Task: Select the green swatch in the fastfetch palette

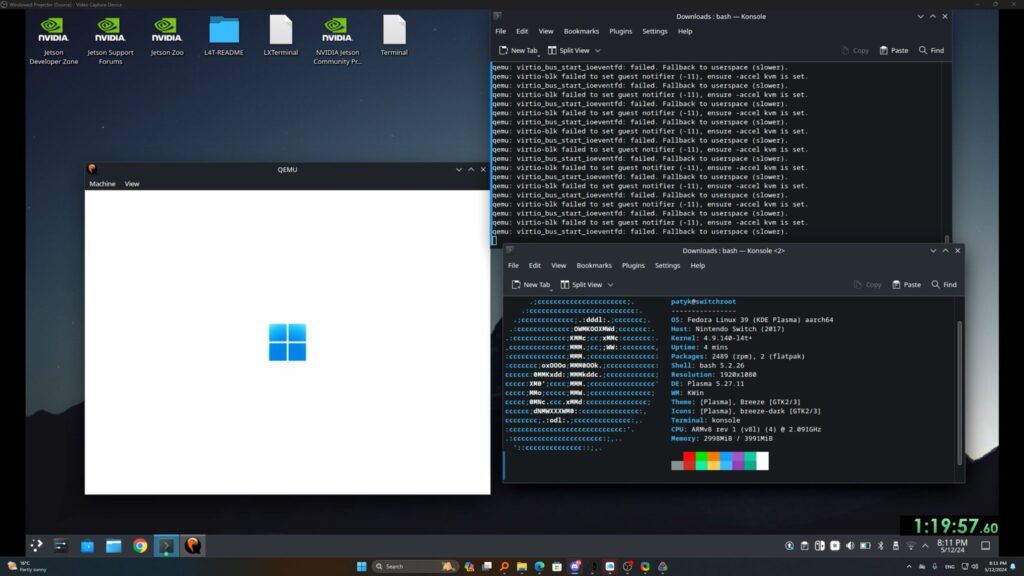Action: click(x=701, y=458)
